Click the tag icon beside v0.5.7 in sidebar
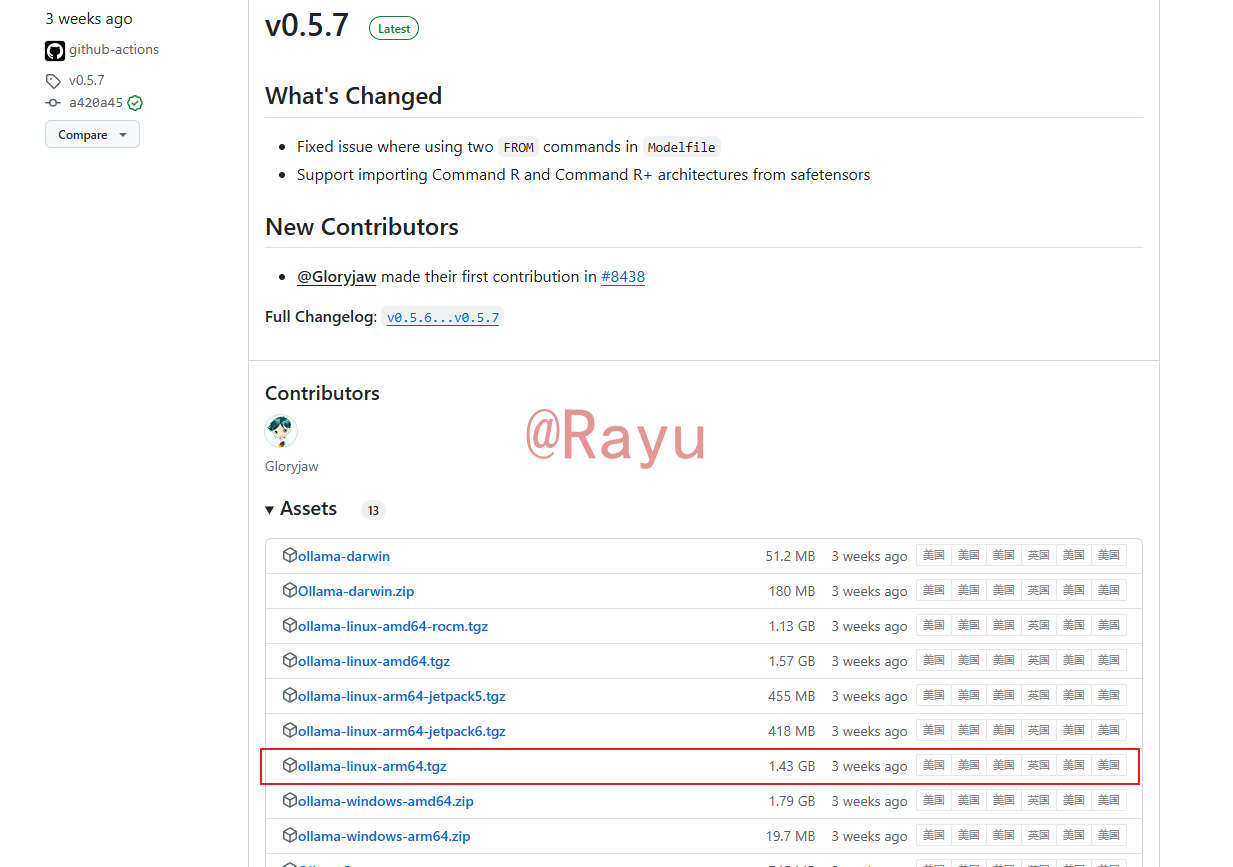 point(53,81)
